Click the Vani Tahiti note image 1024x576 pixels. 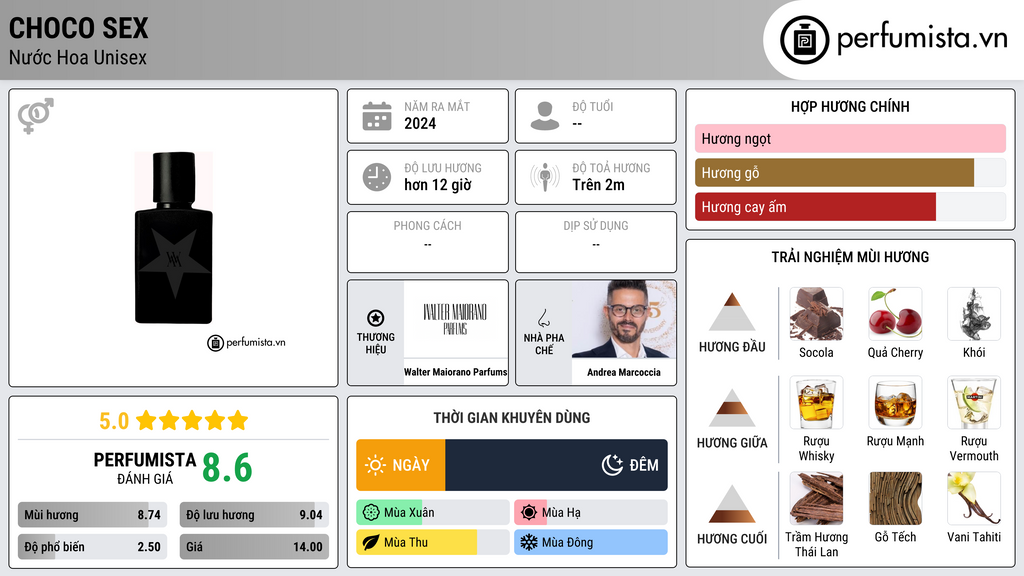pos(974,498)
